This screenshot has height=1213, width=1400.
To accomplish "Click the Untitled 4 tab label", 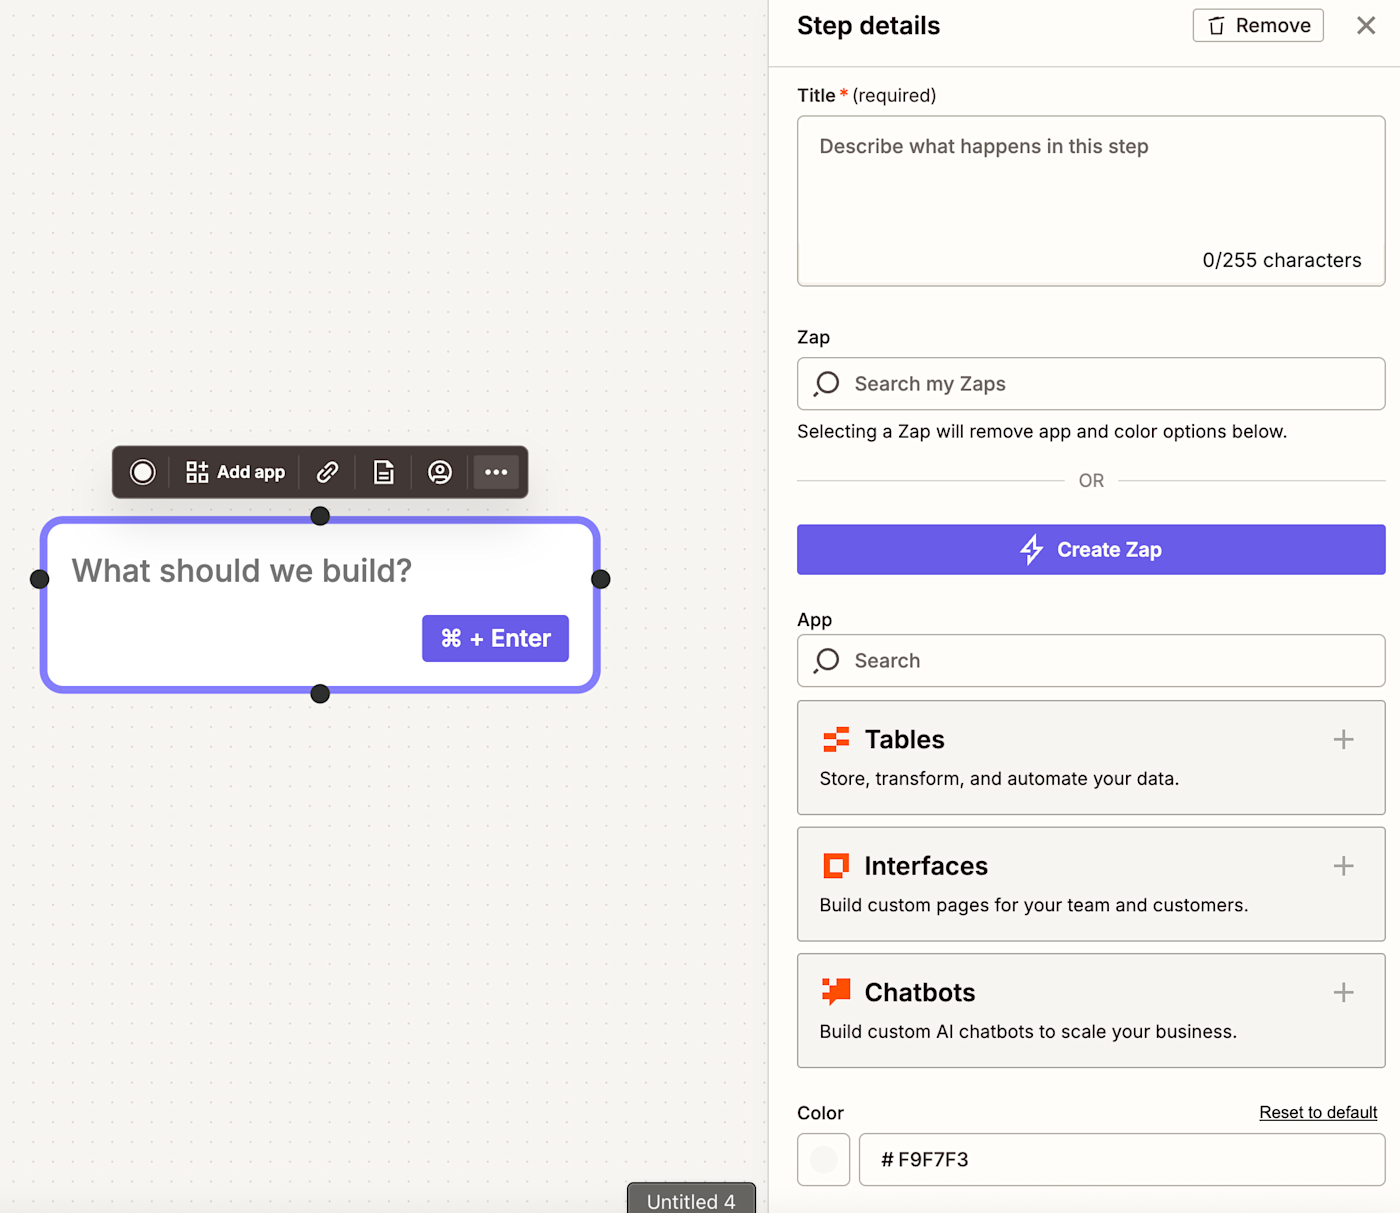I will click(691, 1200).
